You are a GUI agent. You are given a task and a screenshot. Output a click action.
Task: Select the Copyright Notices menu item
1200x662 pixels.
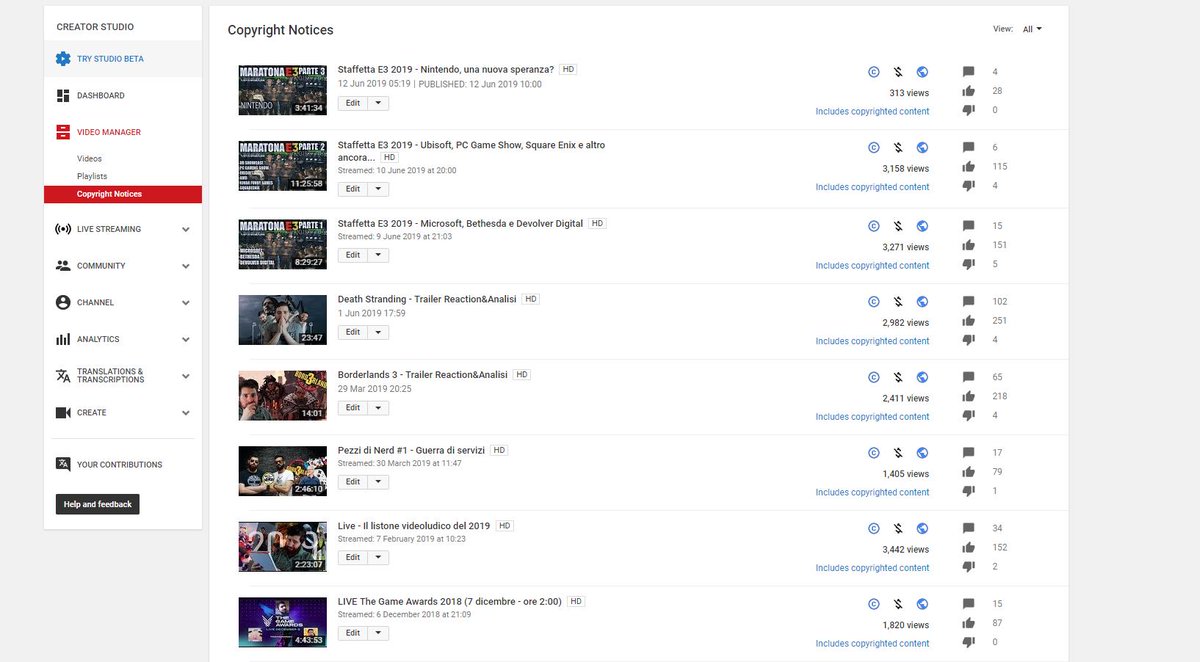point(123,194)
